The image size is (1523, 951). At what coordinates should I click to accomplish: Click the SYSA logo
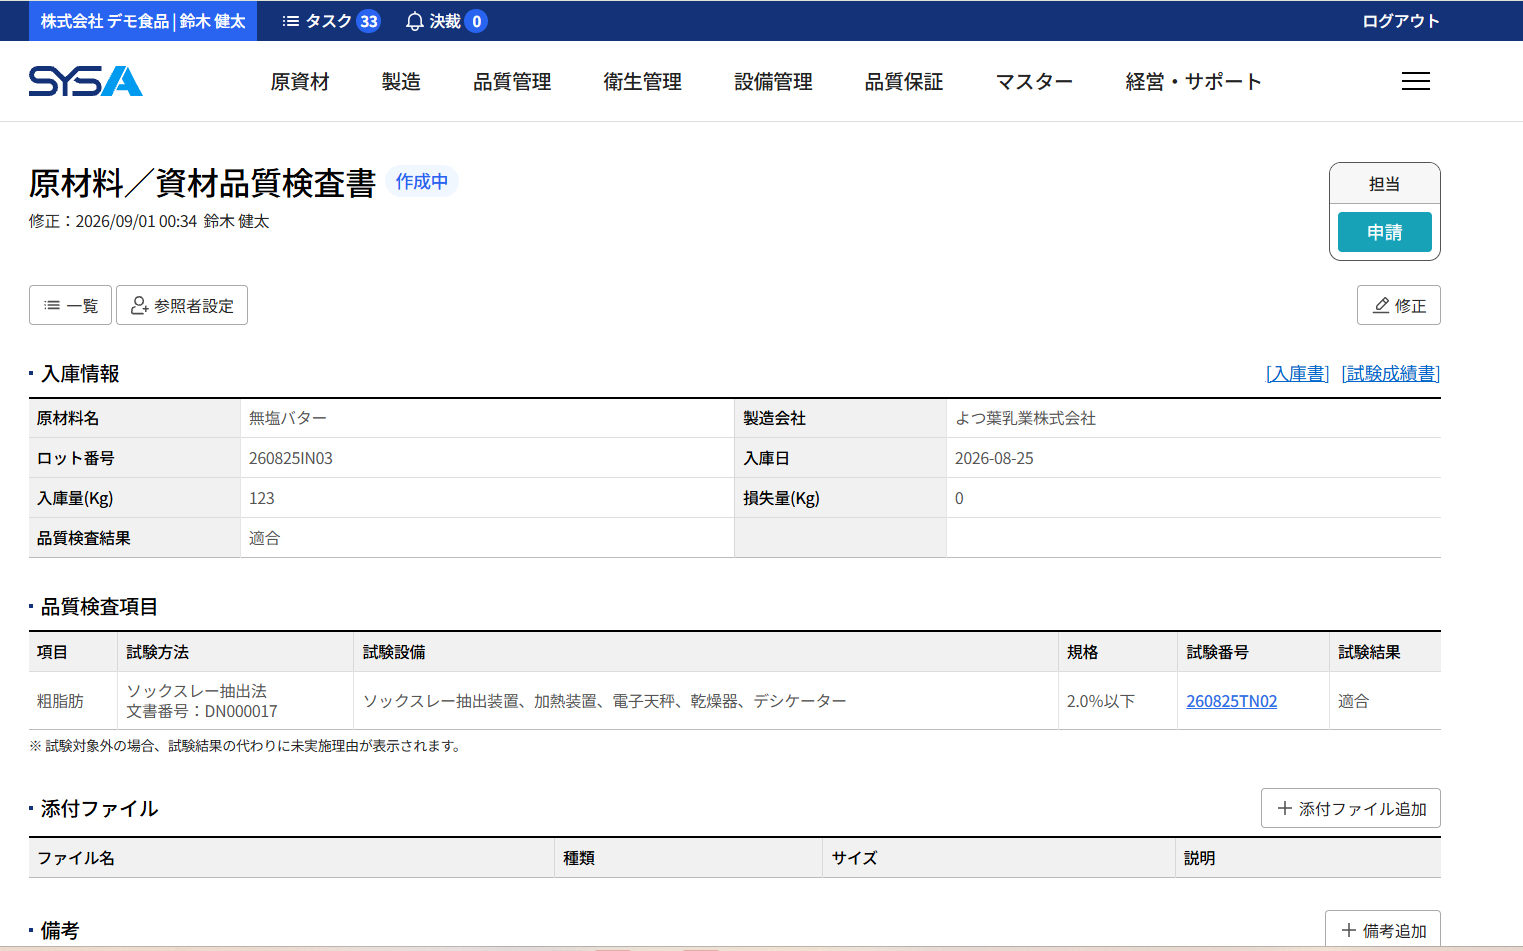[86, 81]
